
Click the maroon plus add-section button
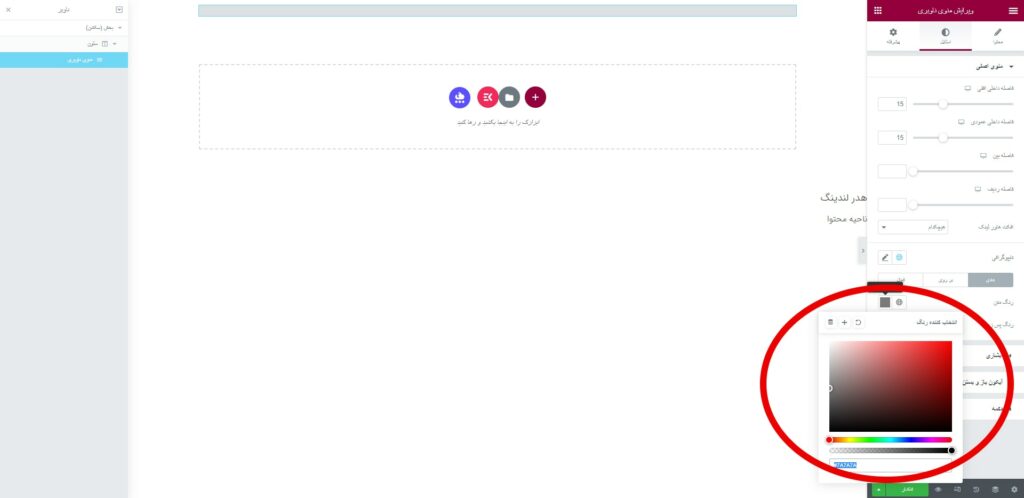tap(536, 97)
